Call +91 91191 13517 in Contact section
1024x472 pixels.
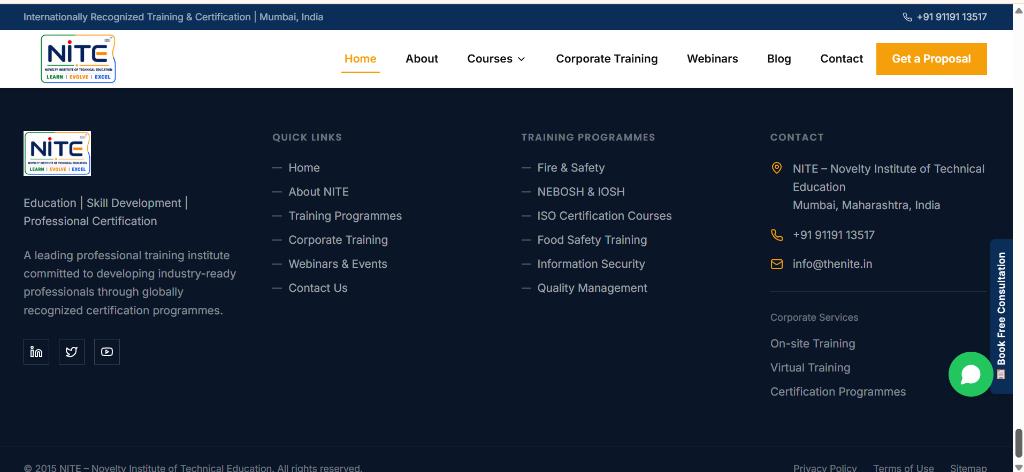833,235
